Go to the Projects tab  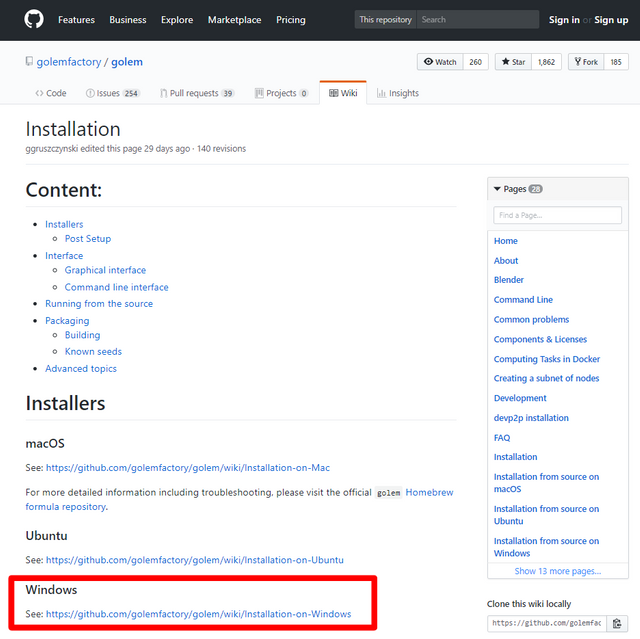click(281, 93)
